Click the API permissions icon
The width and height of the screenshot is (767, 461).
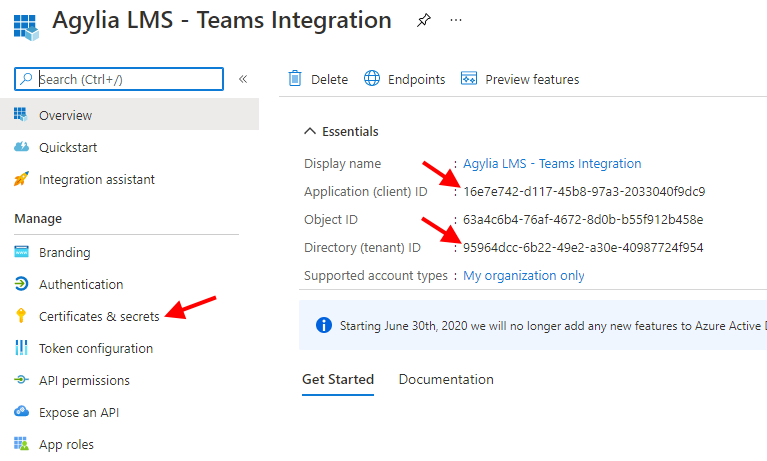click(21, 379)
